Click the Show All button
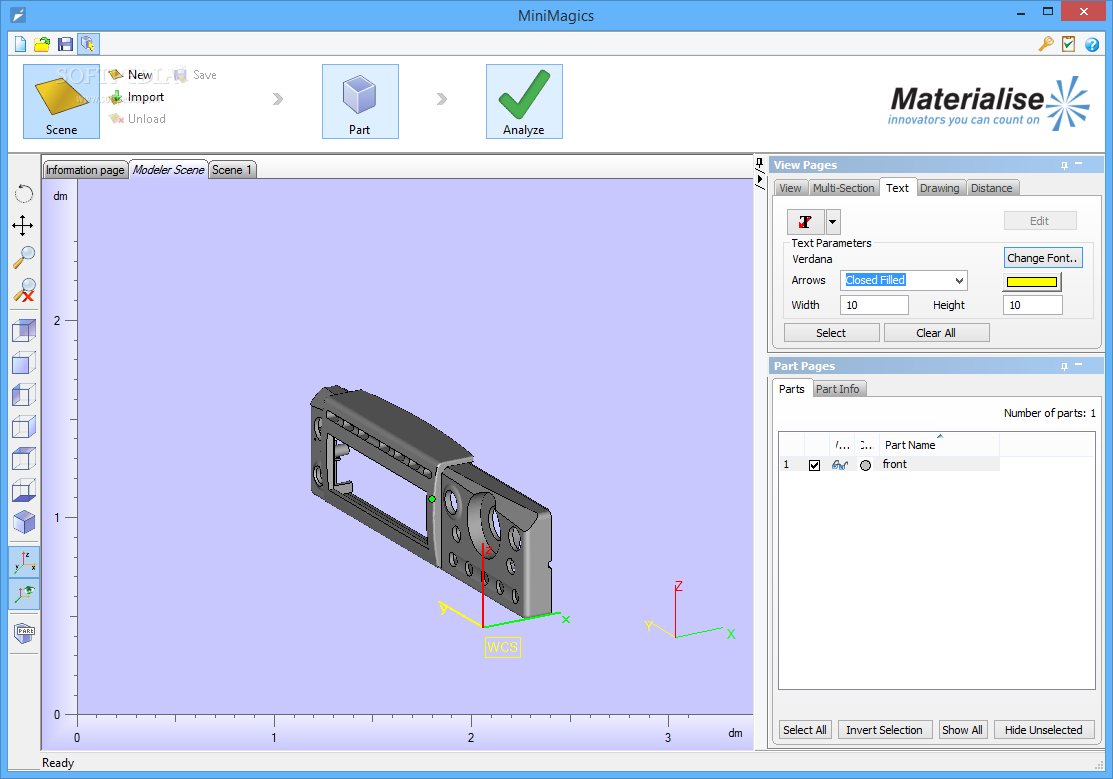Screen dimensions: 1113x779 coord(963,730)
